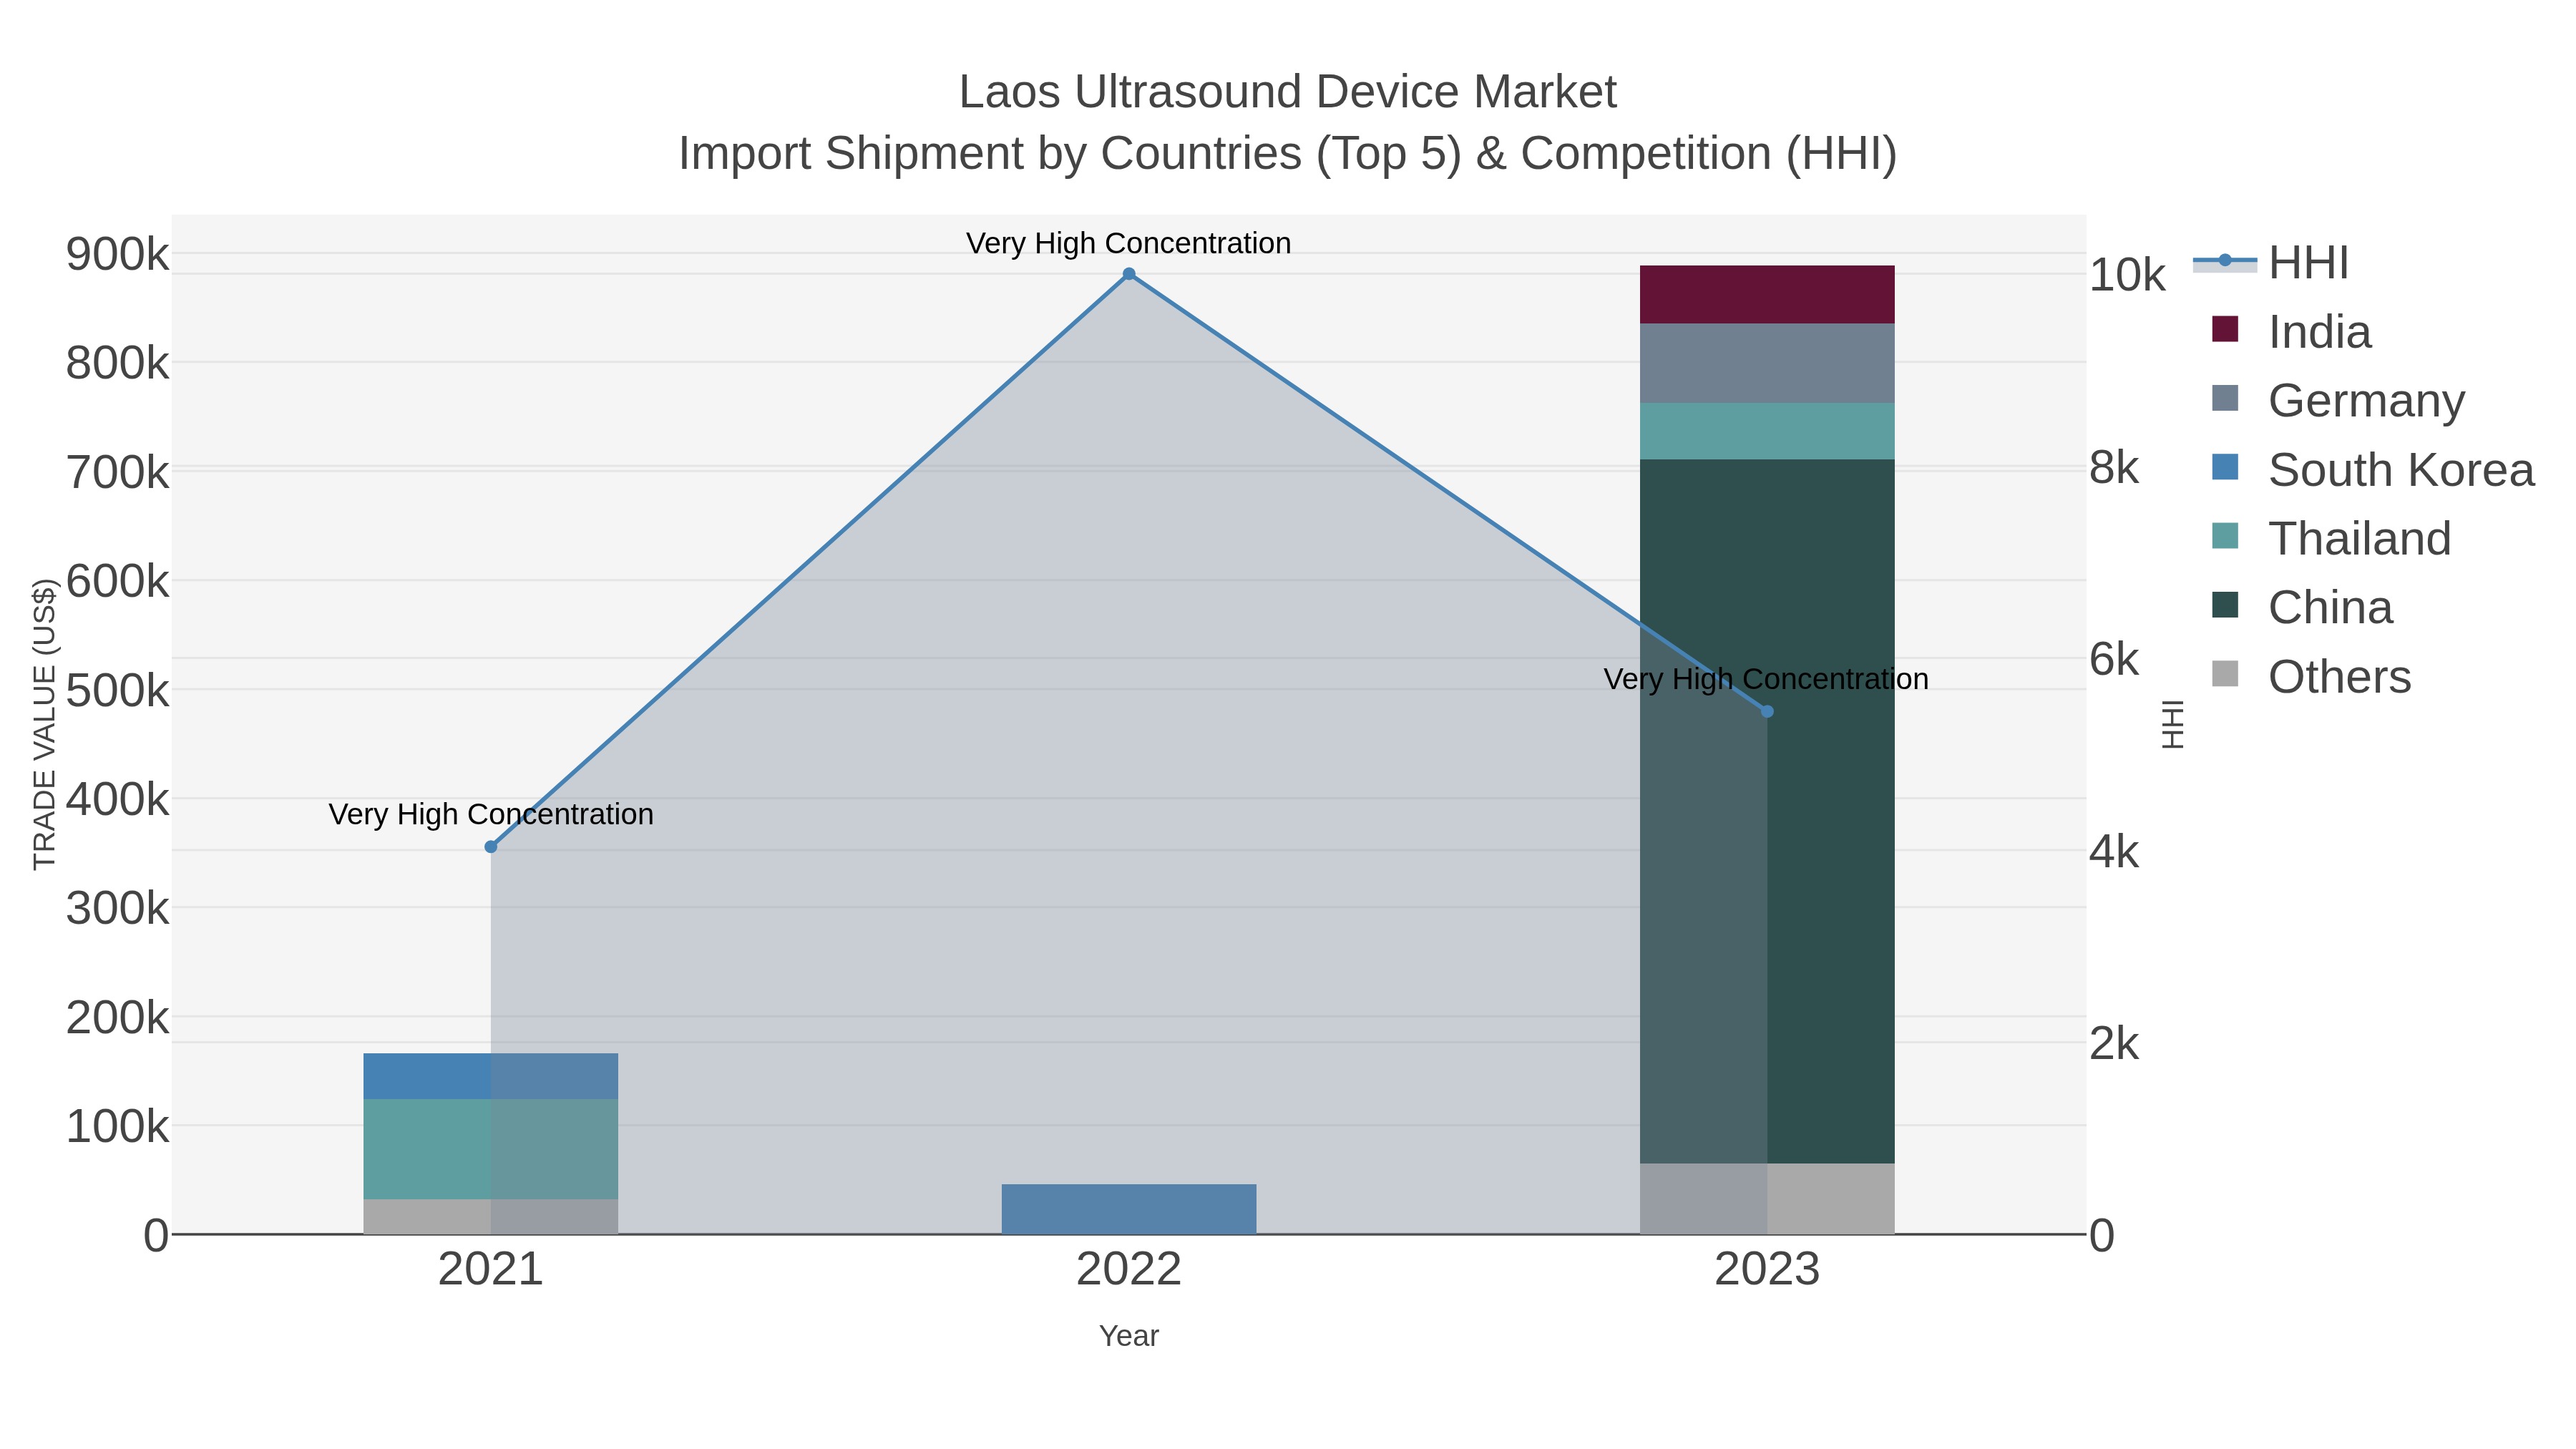Click the 100k left axis tick

click(x=118, y=1127)
